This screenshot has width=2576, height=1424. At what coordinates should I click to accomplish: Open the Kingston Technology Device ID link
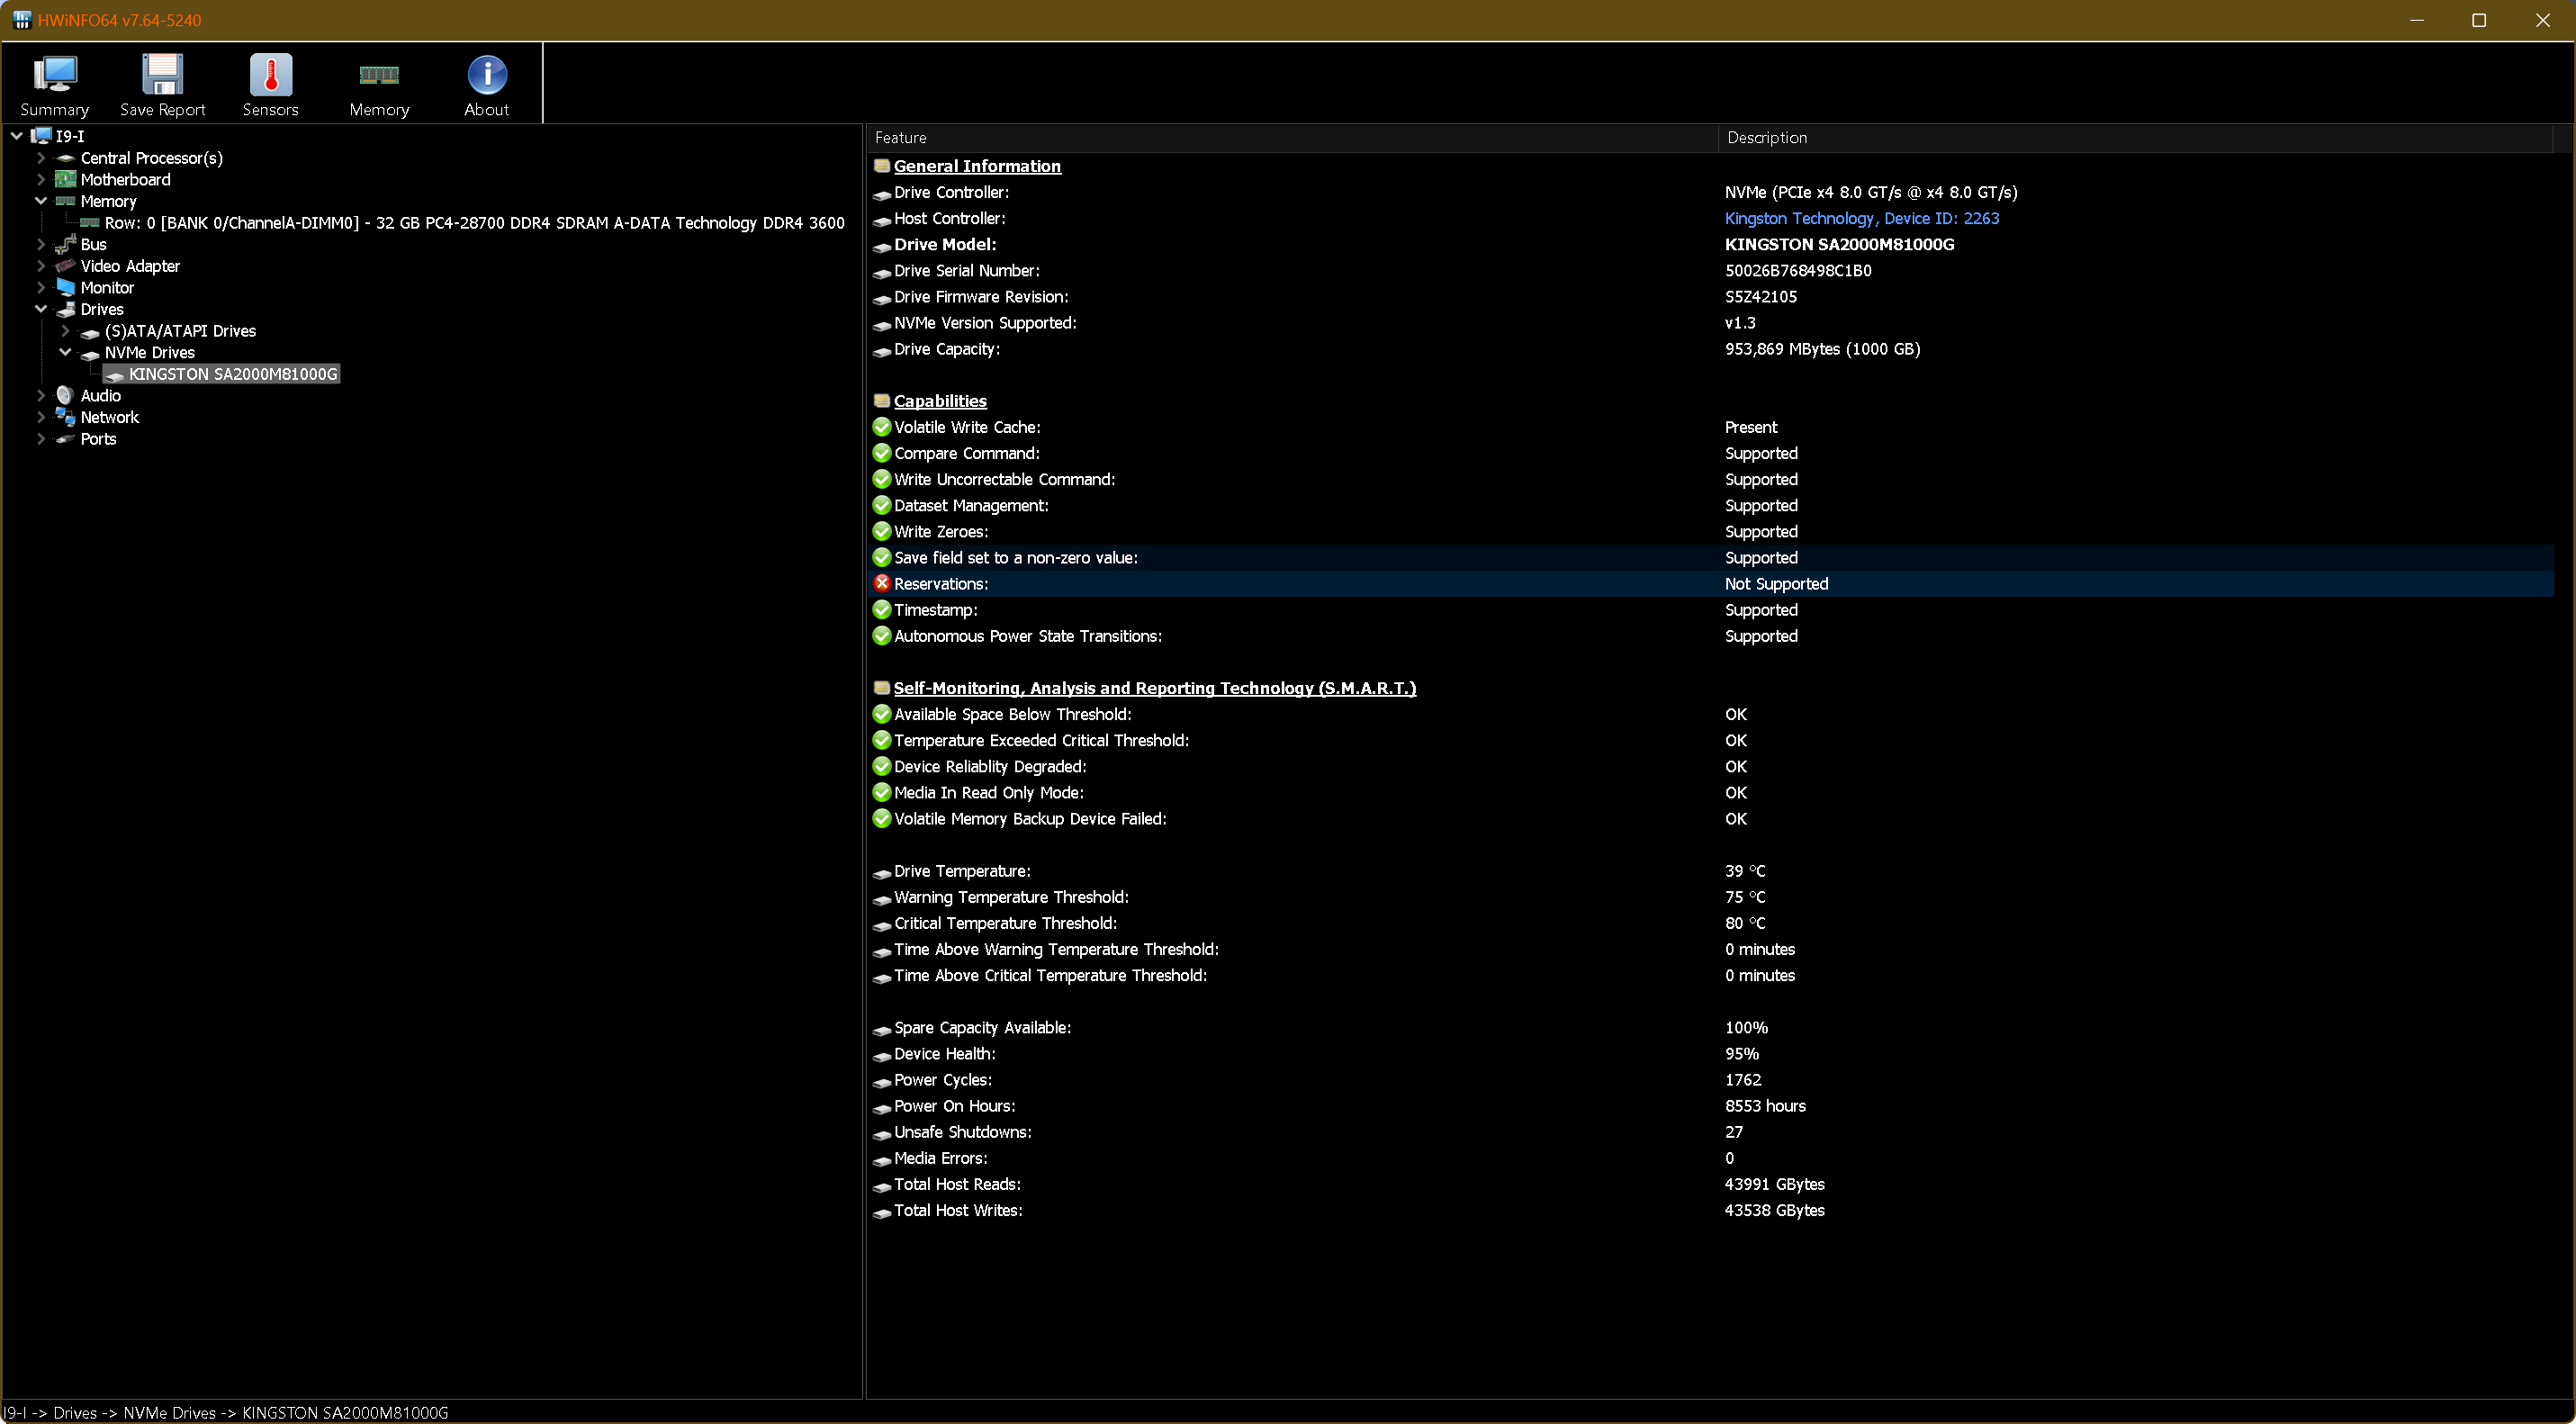pos(1862,218)
